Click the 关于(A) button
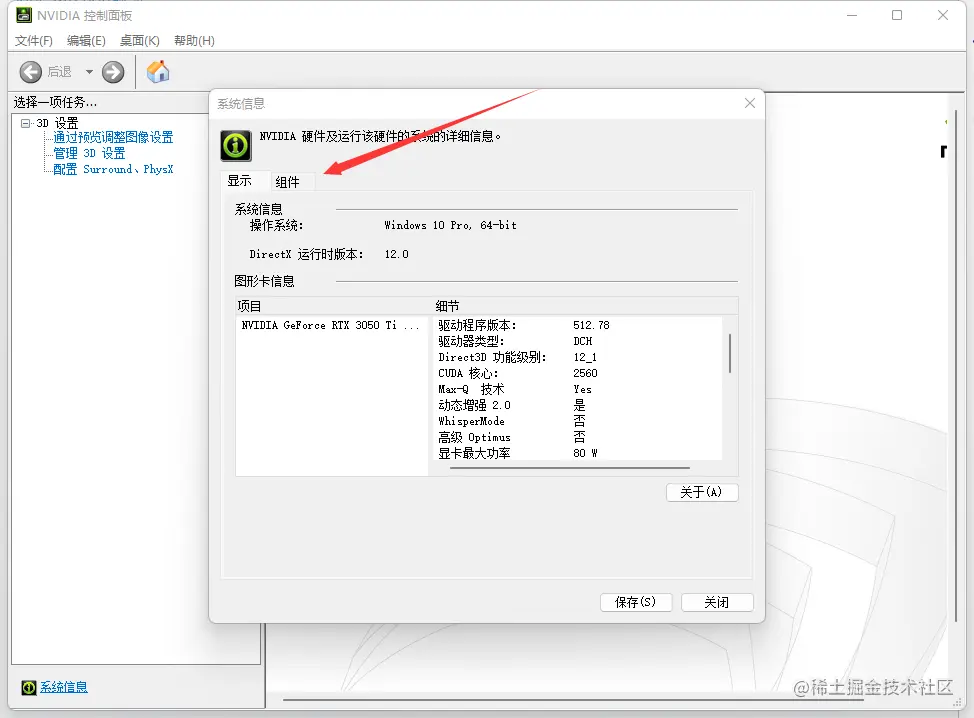The image size is (974, 718). point(702,492)
